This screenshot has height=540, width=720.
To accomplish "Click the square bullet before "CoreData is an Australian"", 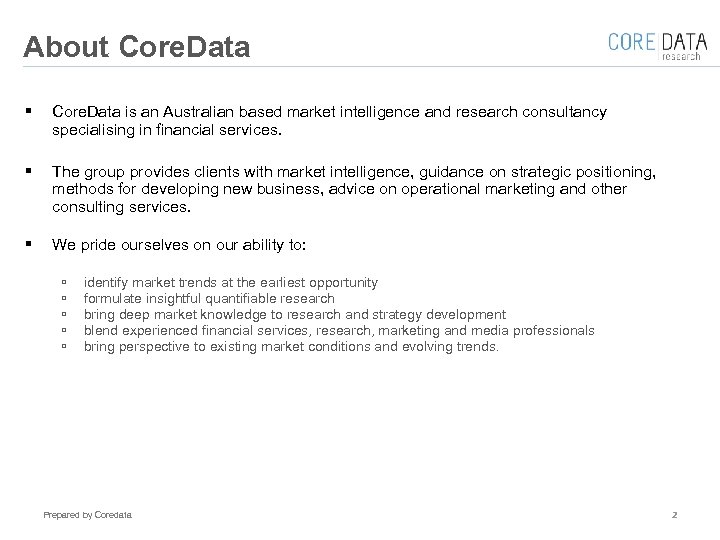I will coord(33,112).
